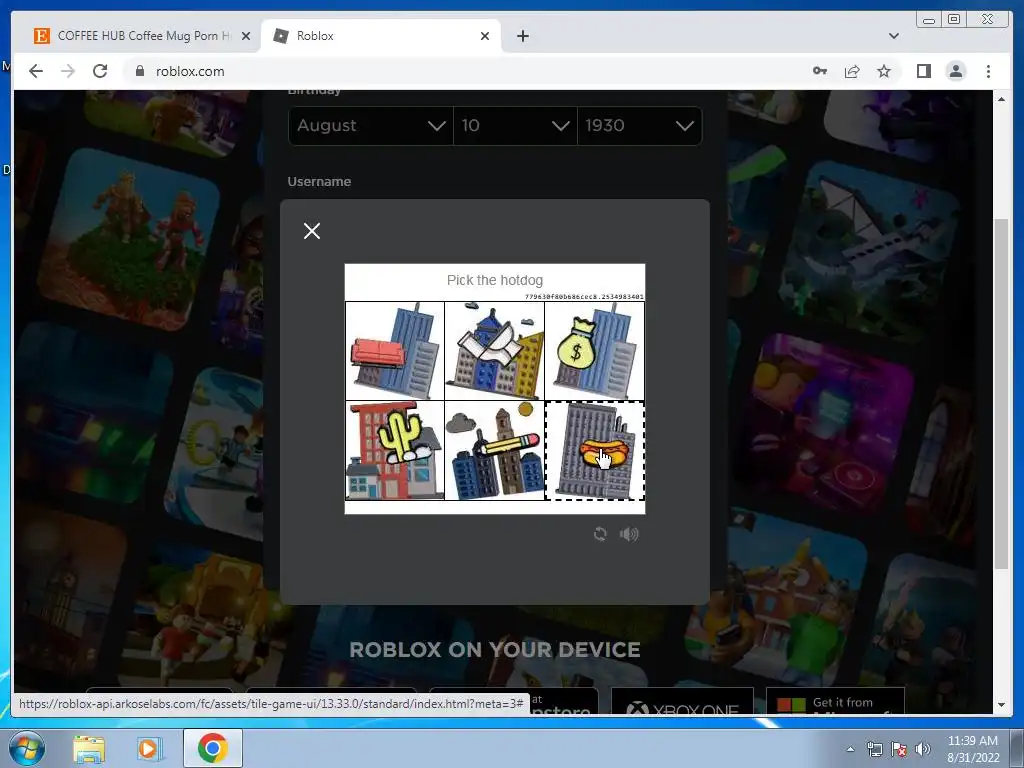Open the system volume tray icon
Screen dimensions: 1024x768
coord(923,750)
